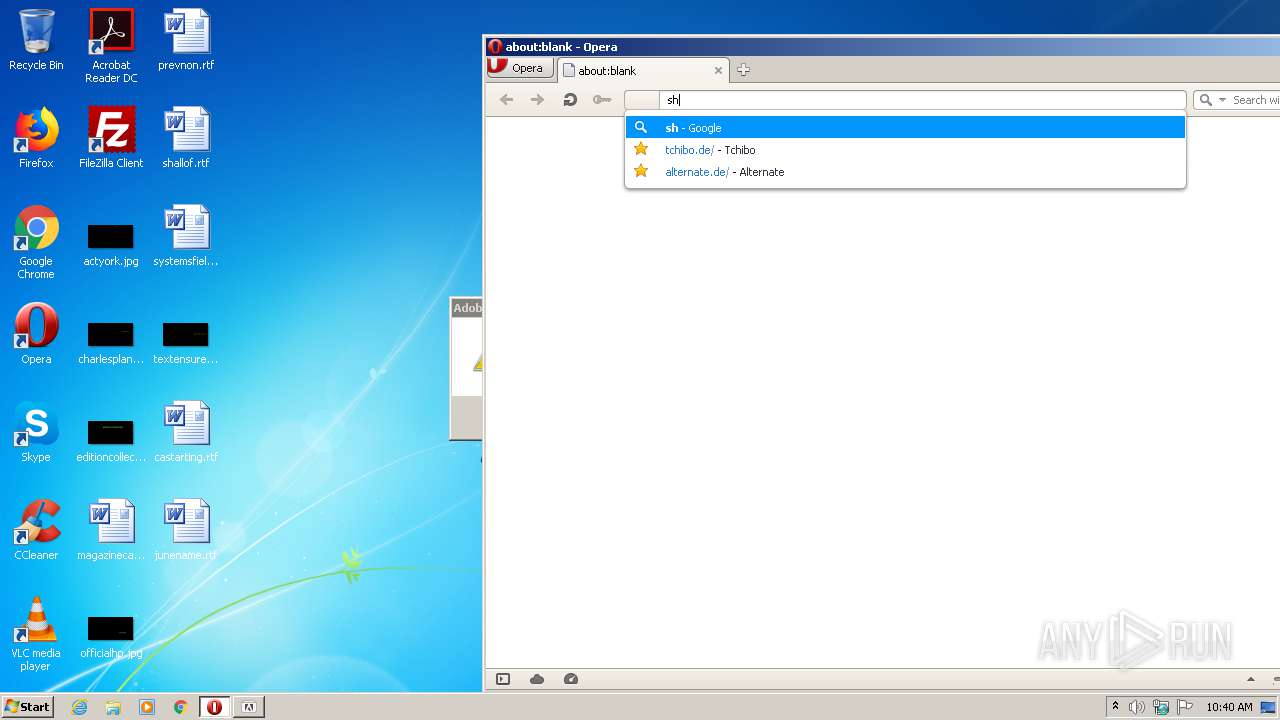Open the alternate.de/ bookmark suggestion

pos(905,172)
